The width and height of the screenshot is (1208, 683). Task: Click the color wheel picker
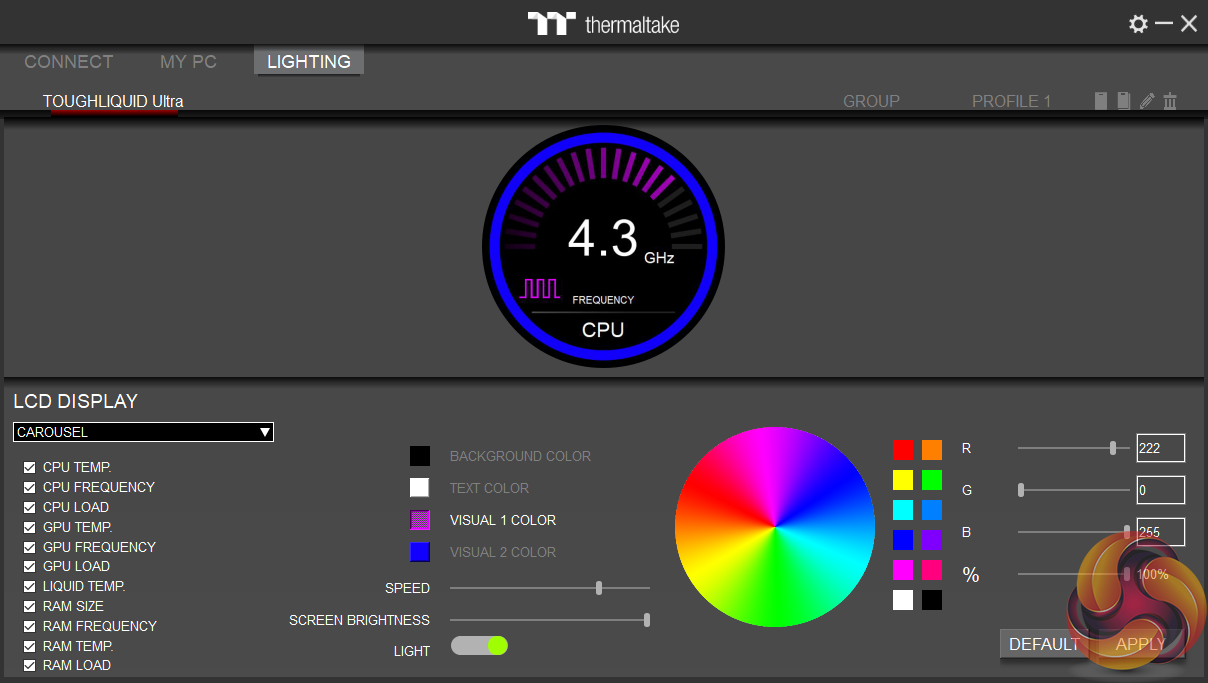pyautogui.click(x=775, y=526)
